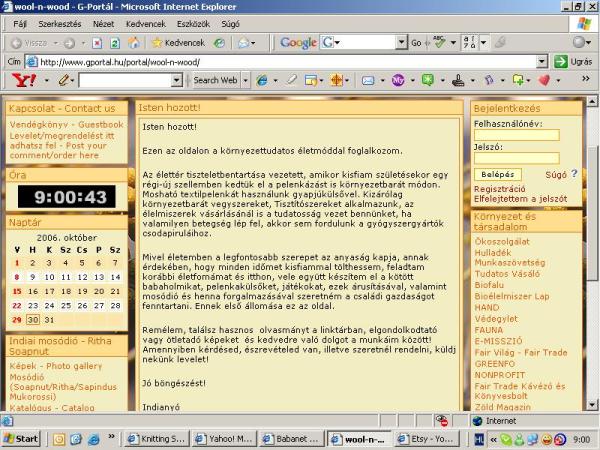This screenshot has width=600, height=450.
Task: Click the Ugrás go button
Action: (x=572, y=61)
